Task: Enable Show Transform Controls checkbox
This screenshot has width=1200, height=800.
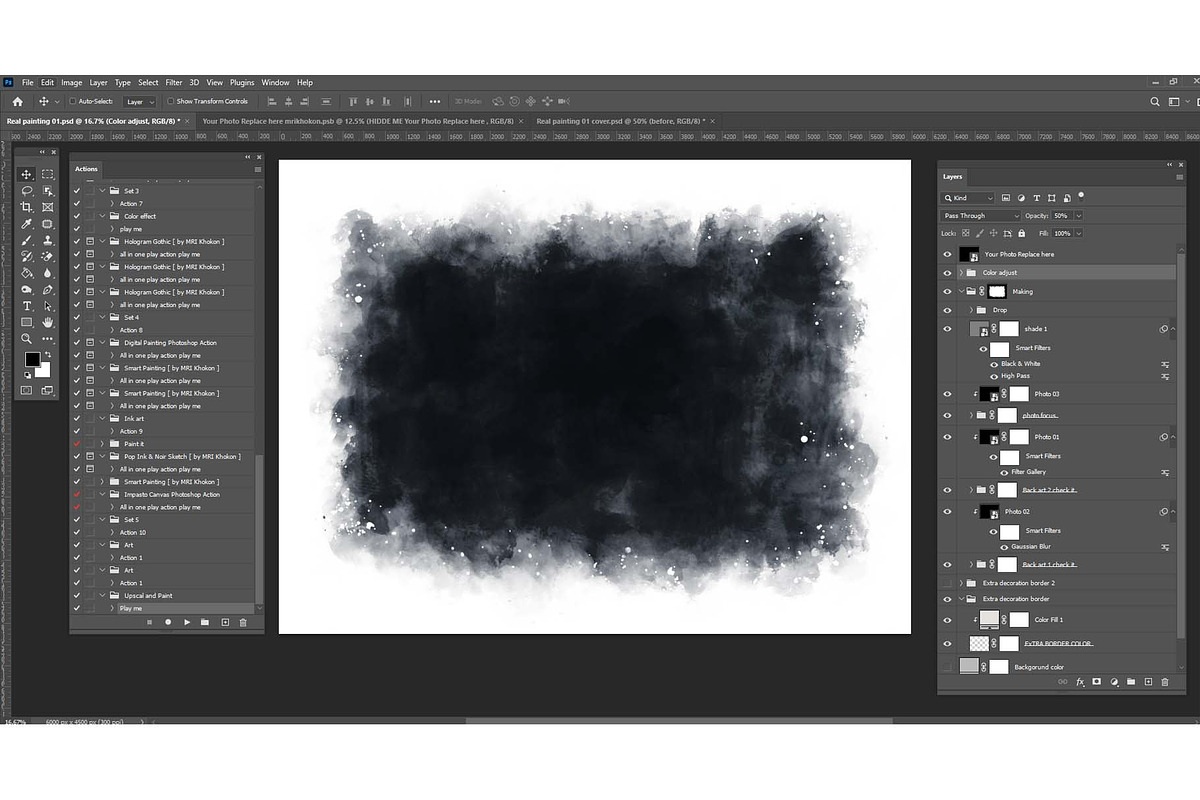Action: (171, 101)
